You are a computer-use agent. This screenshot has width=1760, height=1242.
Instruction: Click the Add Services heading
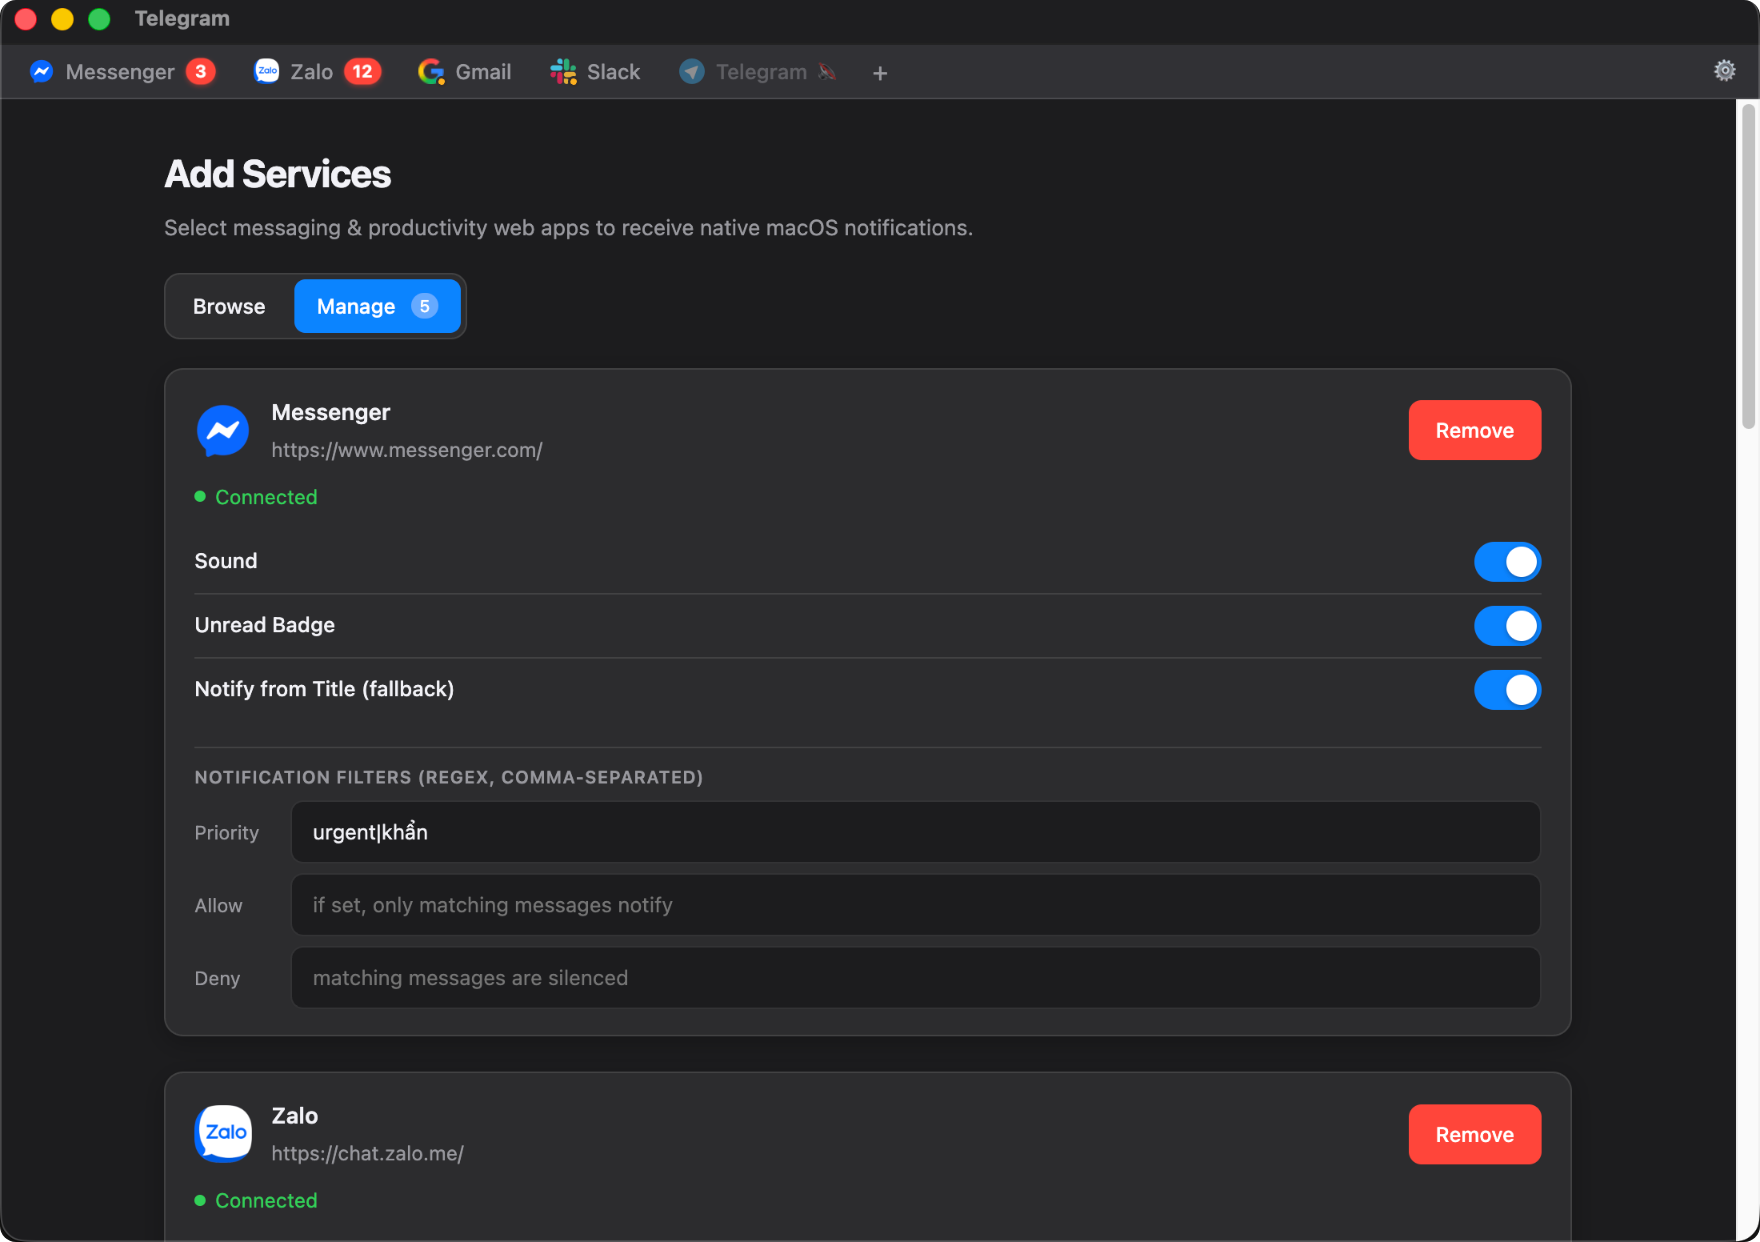[278, 174]
